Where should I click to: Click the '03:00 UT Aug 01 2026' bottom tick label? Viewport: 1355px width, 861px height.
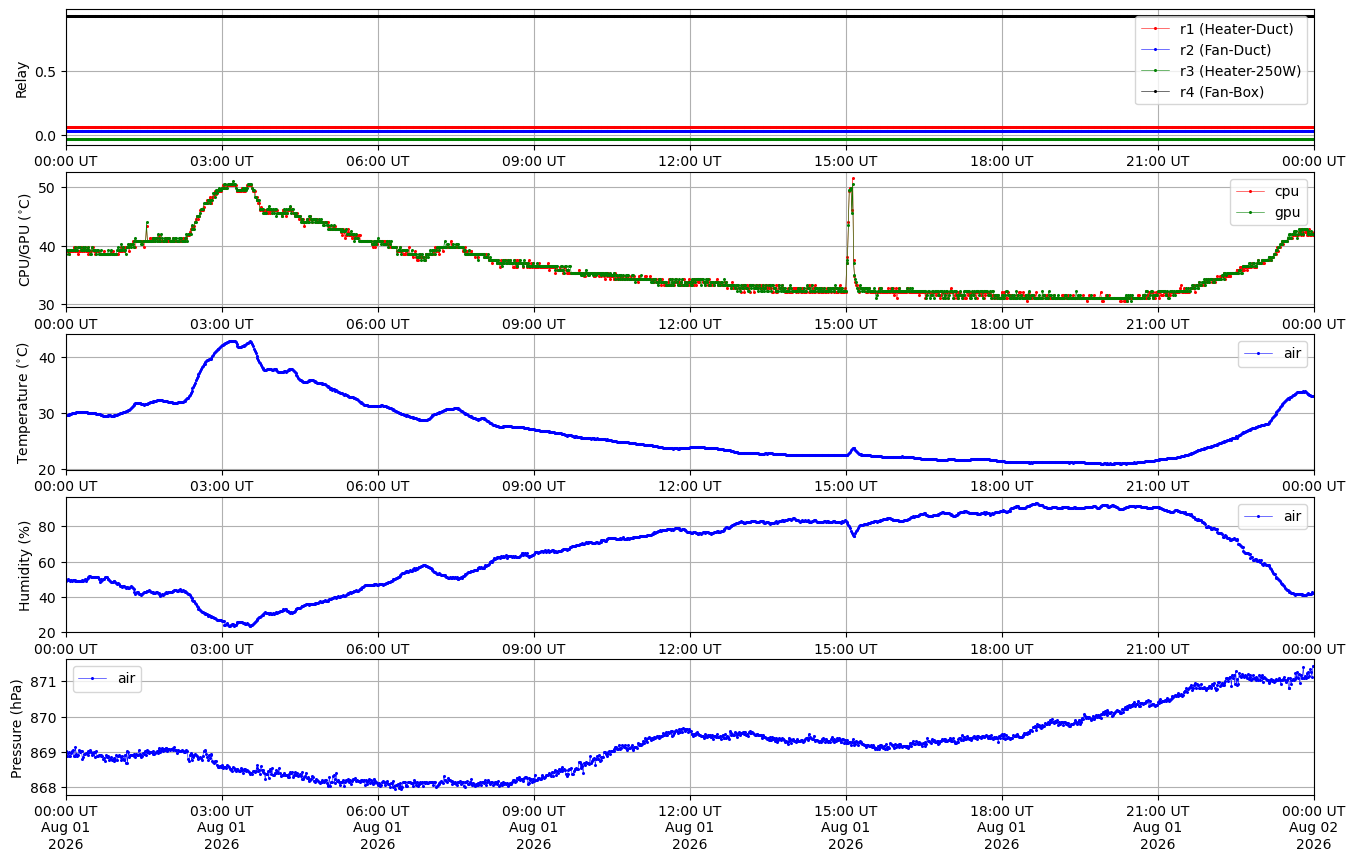[x=222, y=826]
